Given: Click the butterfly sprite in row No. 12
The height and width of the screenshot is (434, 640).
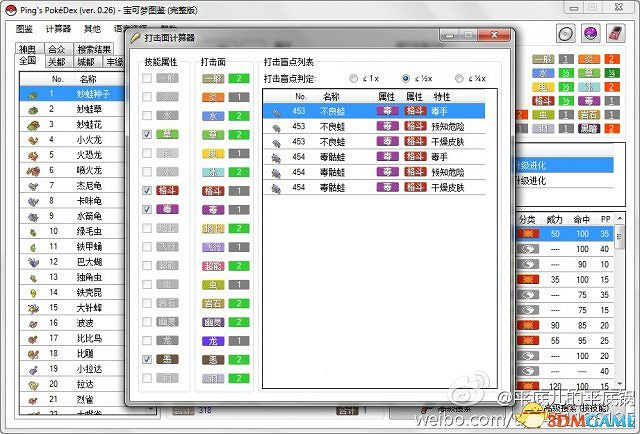Looking at the screenshot, I should tap(33, 263).
